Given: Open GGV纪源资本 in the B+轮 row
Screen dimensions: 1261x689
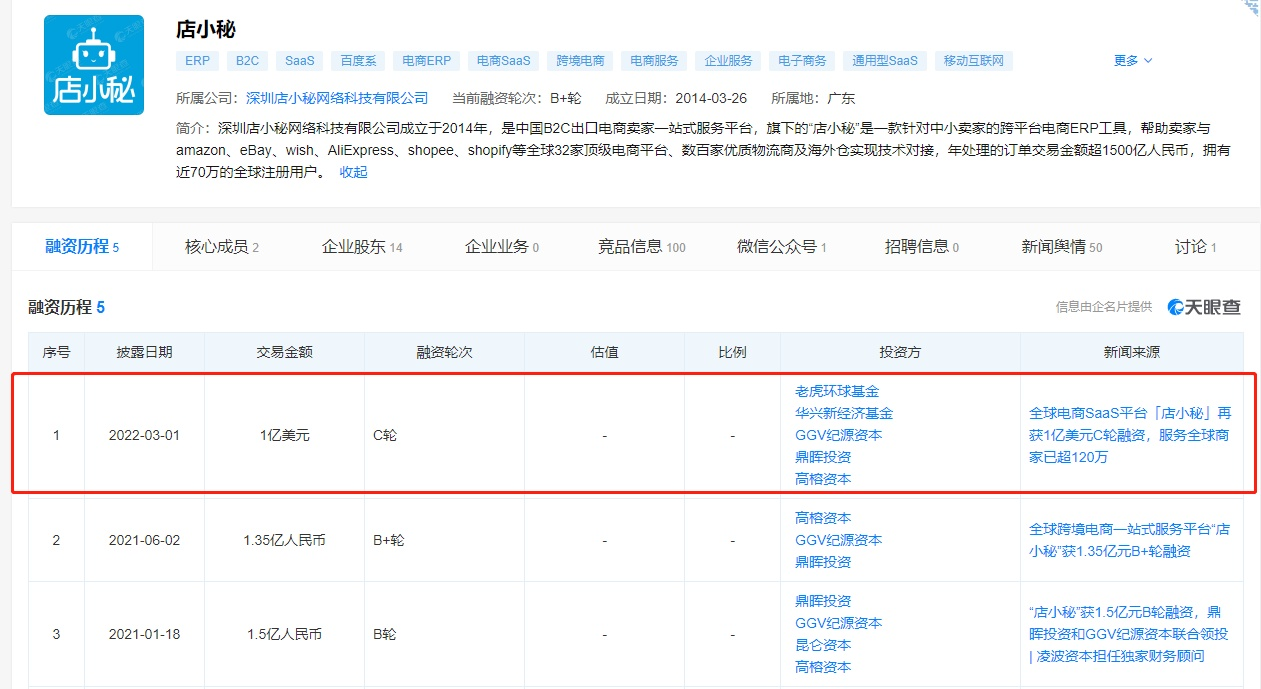Looking at the screenshot, I should click(839, 540).
